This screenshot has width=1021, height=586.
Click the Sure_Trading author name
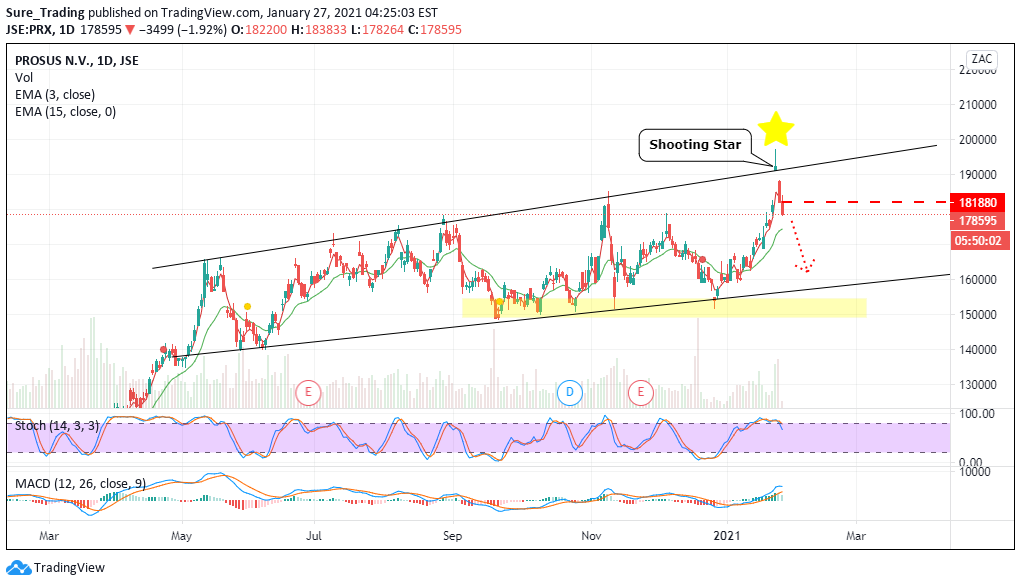pyautogui.click(x=45, y=12)
